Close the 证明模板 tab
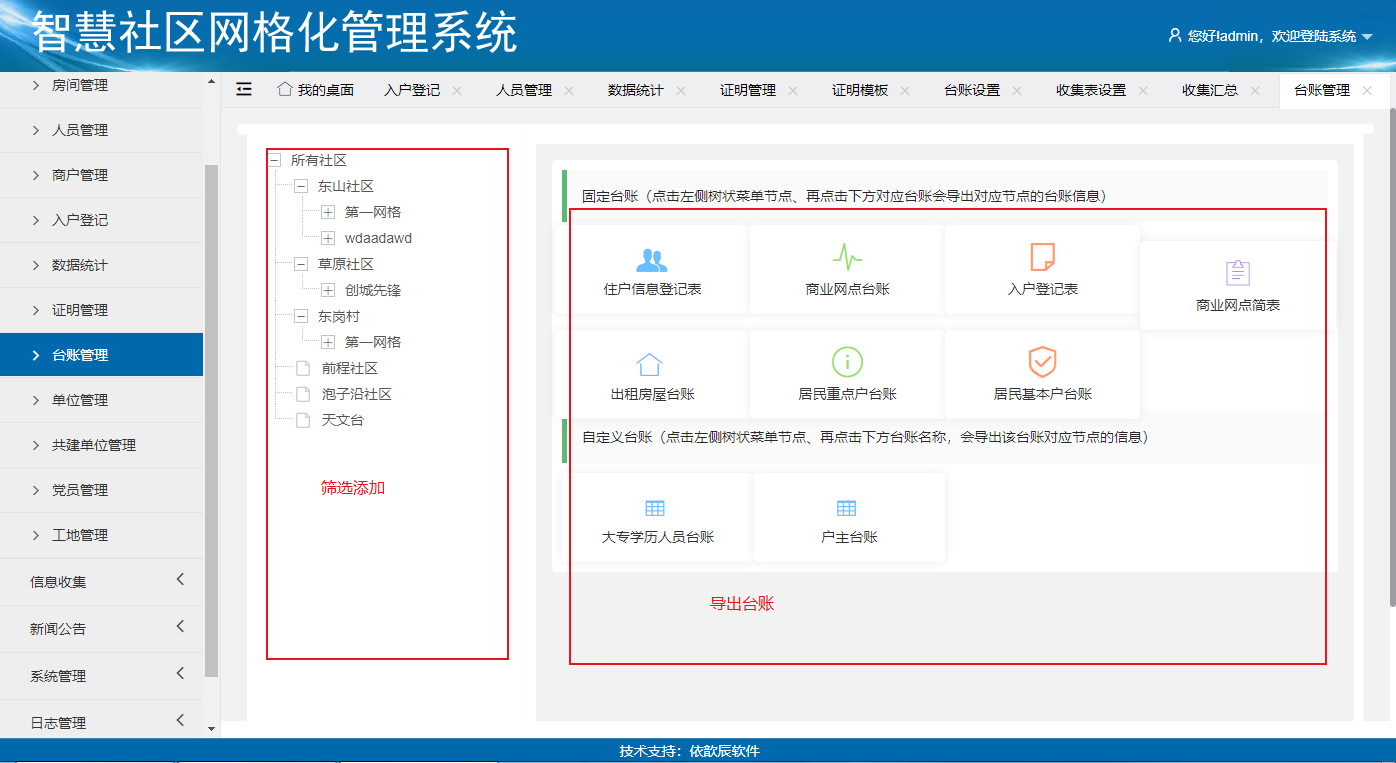Image resolution: width=1396 pixels, height=763 pixels. coord(905,90)
